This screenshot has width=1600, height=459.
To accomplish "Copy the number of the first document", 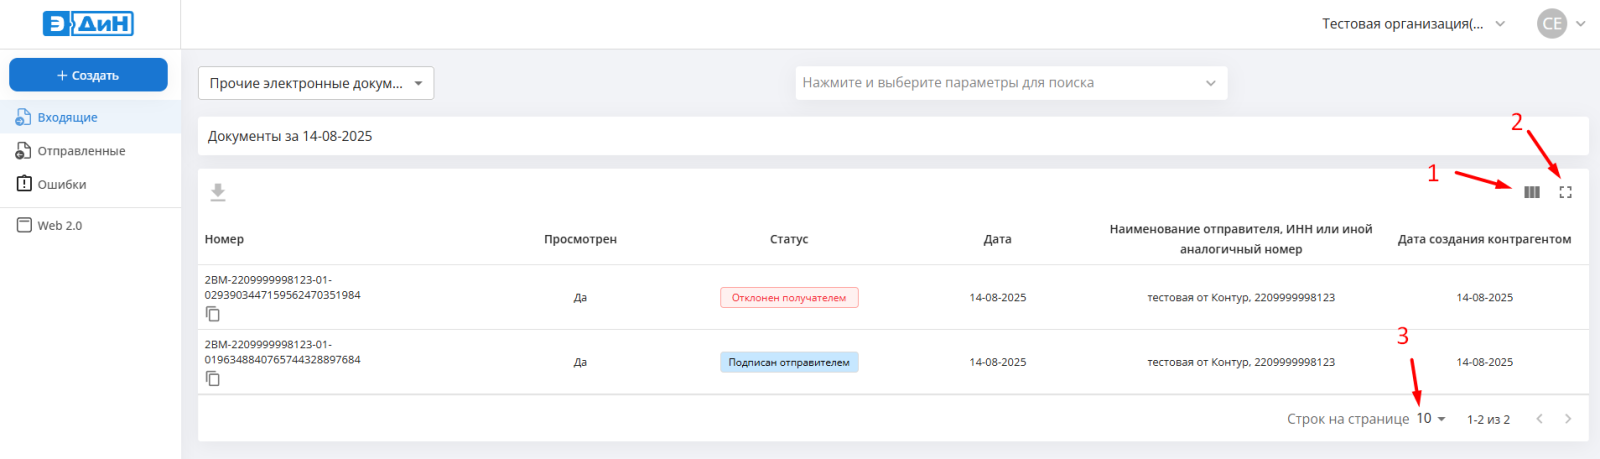I will pyautogui.click(x=213, y=314).
